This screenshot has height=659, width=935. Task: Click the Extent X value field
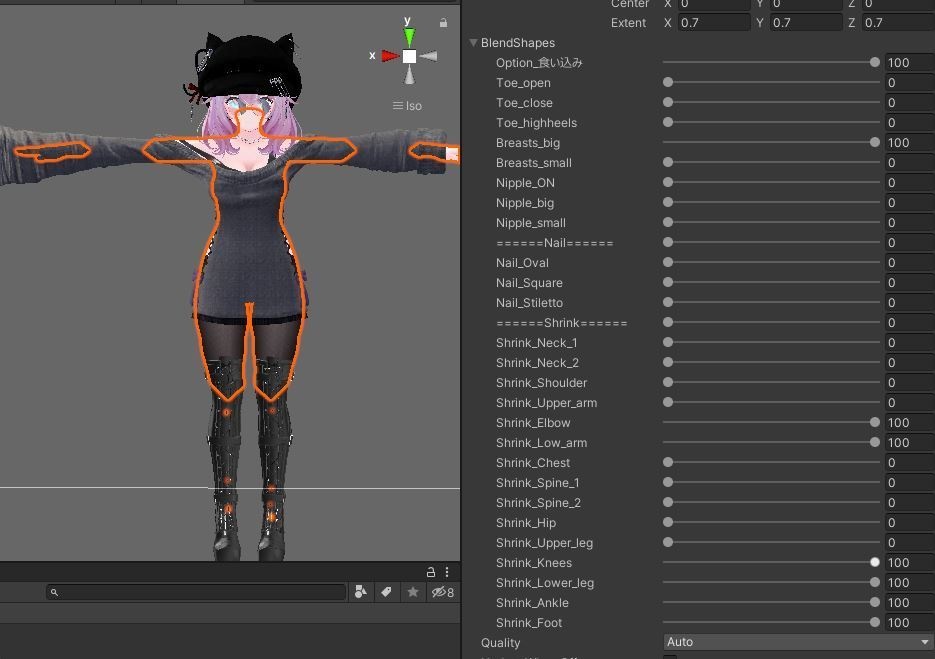714,23
